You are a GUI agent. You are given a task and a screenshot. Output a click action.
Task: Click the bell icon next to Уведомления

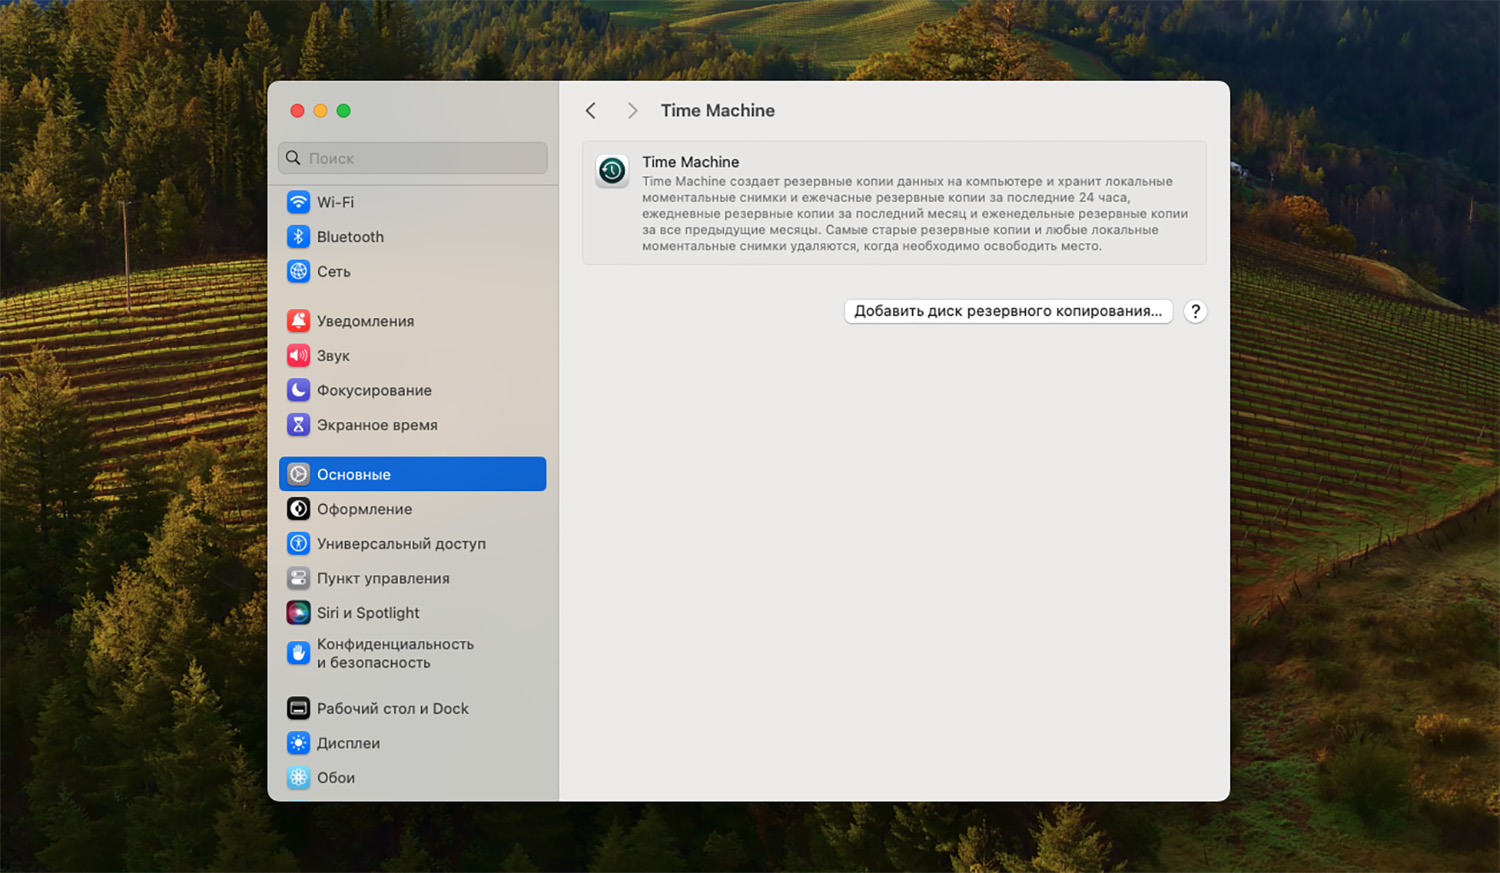[x=298, y=321]
